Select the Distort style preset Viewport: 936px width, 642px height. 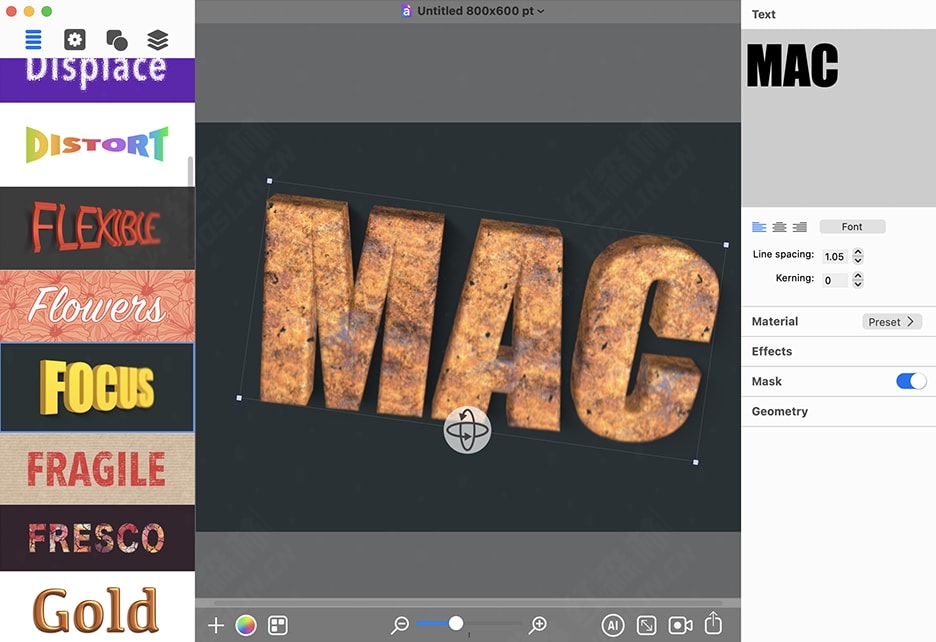[x=97, y=145]
